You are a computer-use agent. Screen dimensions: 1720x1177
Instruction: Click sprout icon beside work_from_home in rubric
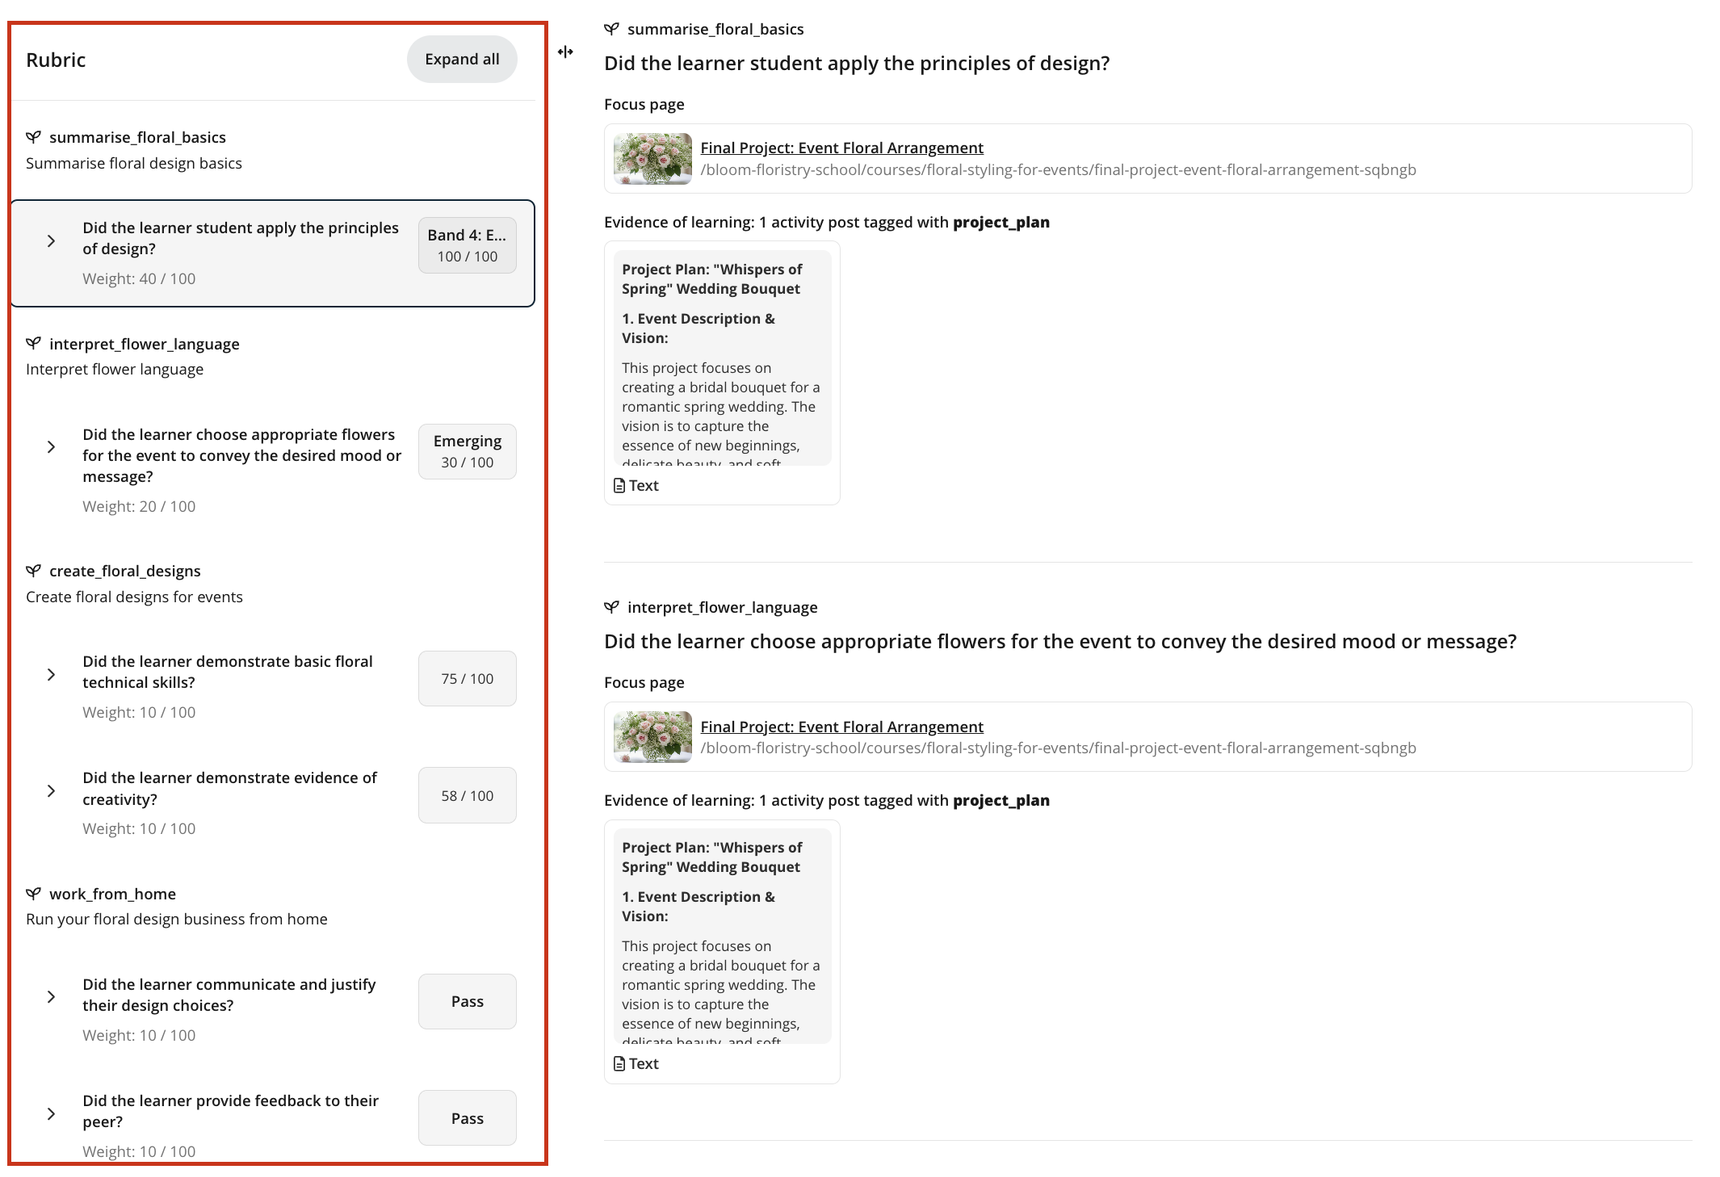[x=34, y=894]
